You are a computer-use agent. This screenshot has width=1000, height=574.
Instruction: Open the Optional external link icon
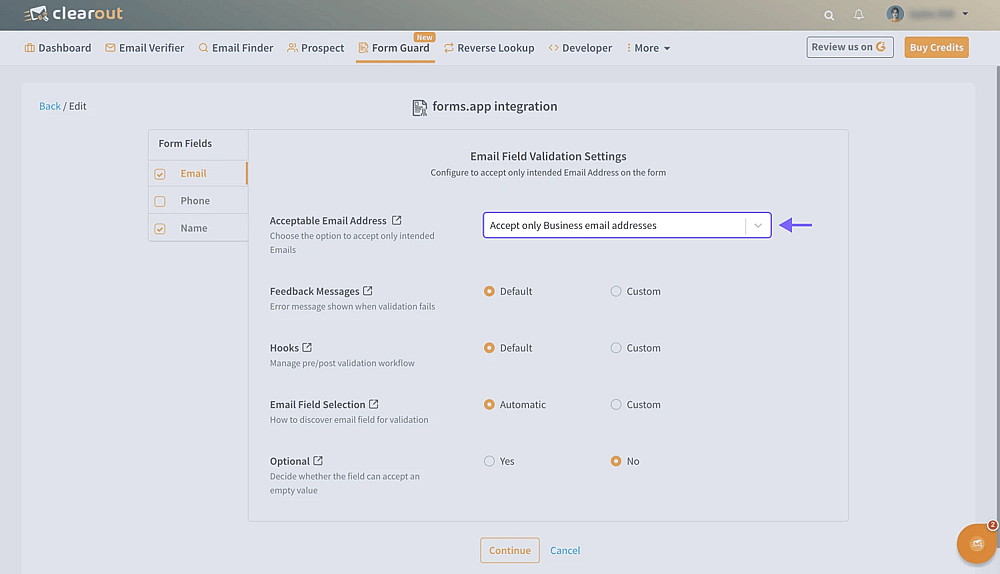tap(318, 460)
